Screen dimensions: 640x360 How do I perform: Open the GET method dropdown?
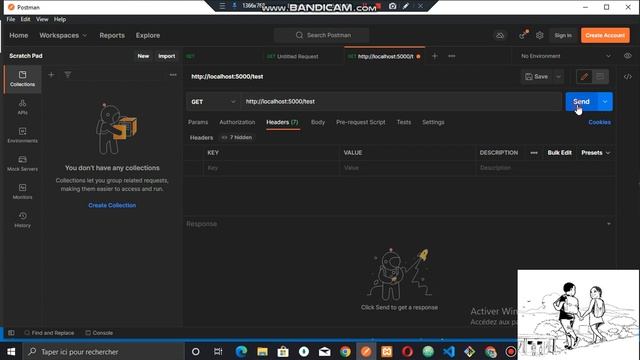coord(213,102)
